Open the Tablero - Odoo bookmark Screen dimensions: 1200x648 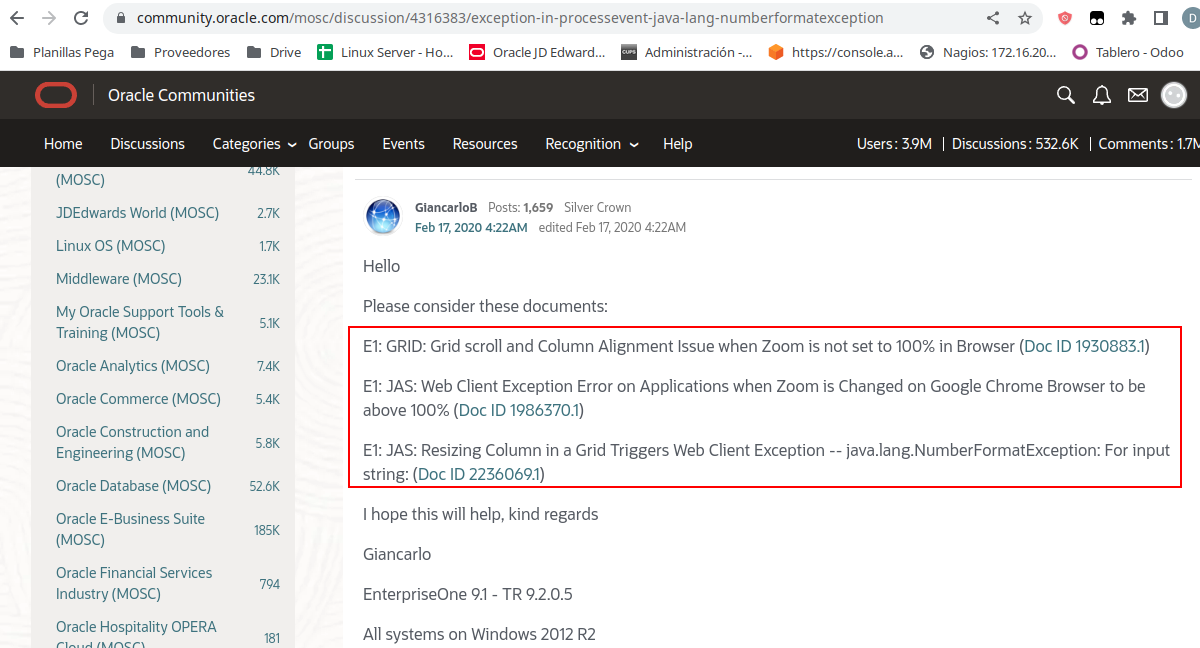pyautogui.click(x=1128, y=52)
